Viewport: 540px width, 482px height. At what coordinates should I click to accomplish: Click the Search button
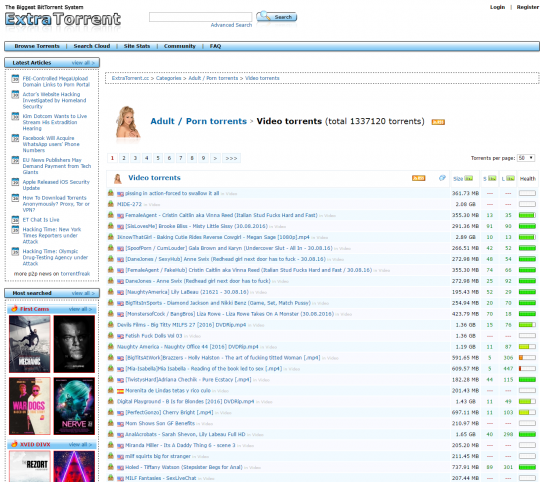[277, 17]
